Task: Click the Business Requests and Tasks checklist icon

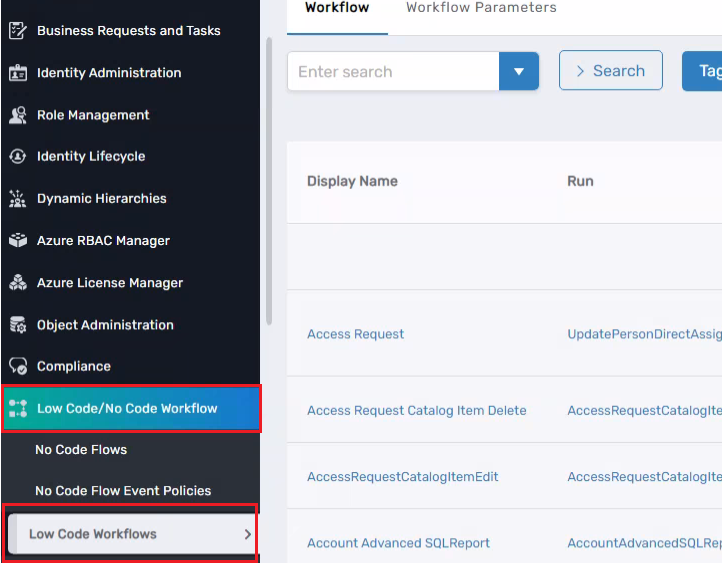Action: [18, 30]
